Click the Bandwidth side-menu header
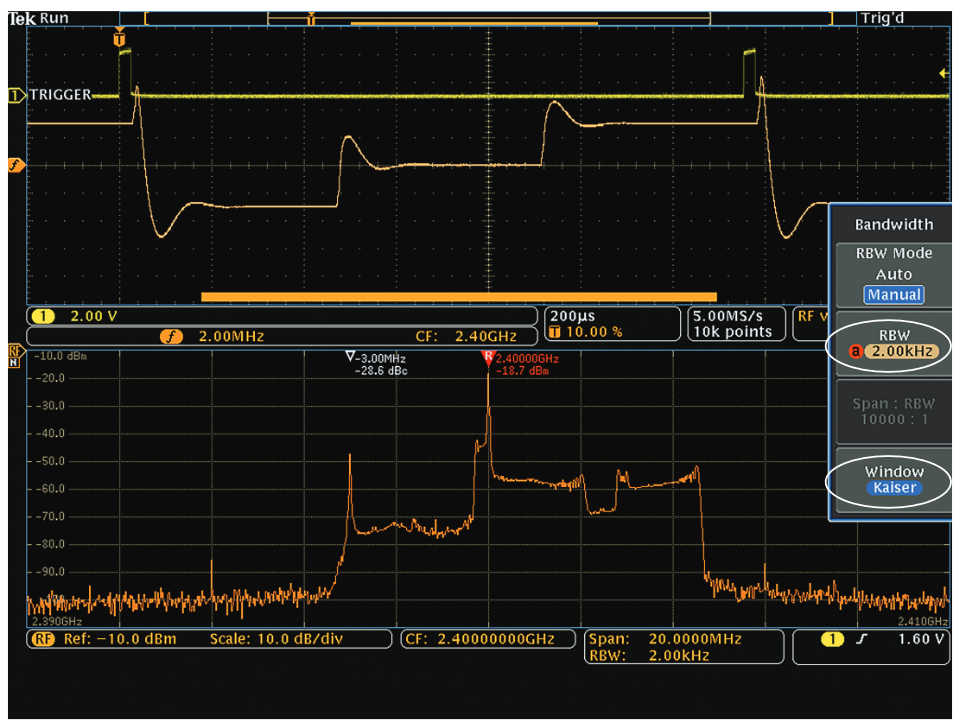 point(893,224)
